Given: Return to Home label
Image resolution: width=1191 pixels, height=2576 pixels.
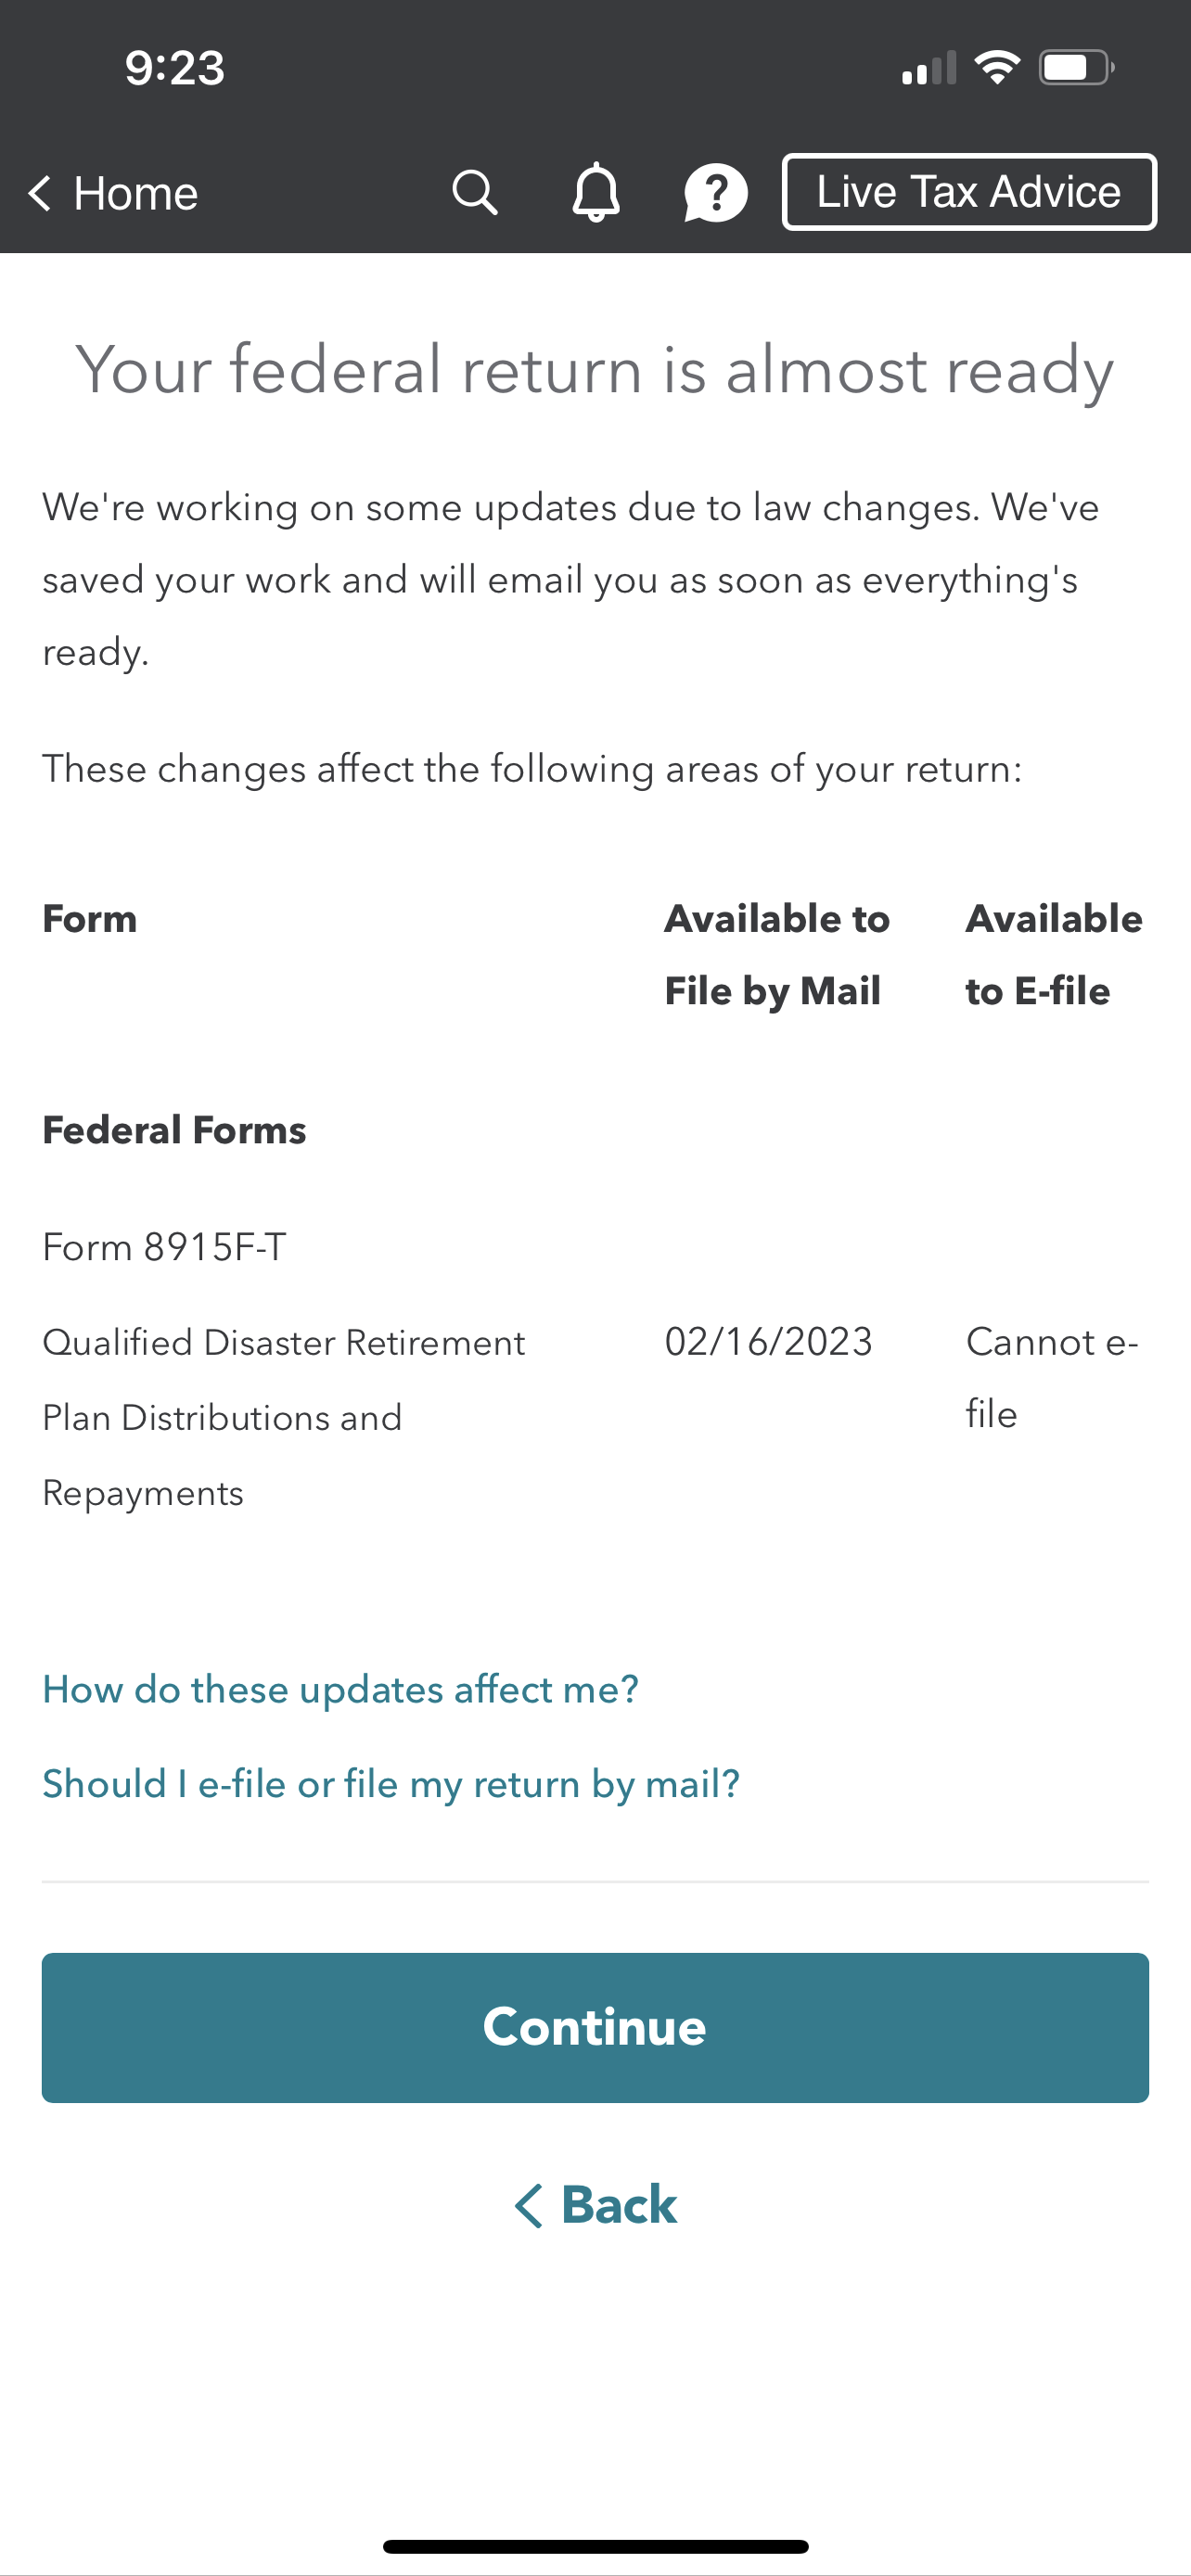Looking at the screenshot, I should pyautogui.click(x=135, y=193).
